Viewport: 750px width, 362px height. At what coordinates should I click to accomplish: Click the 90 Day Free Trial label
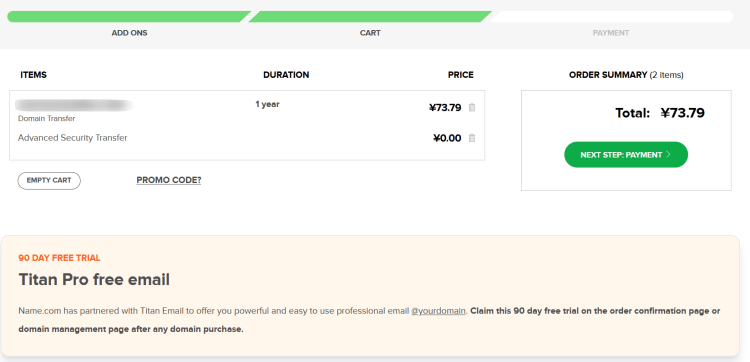click(59, 258)
